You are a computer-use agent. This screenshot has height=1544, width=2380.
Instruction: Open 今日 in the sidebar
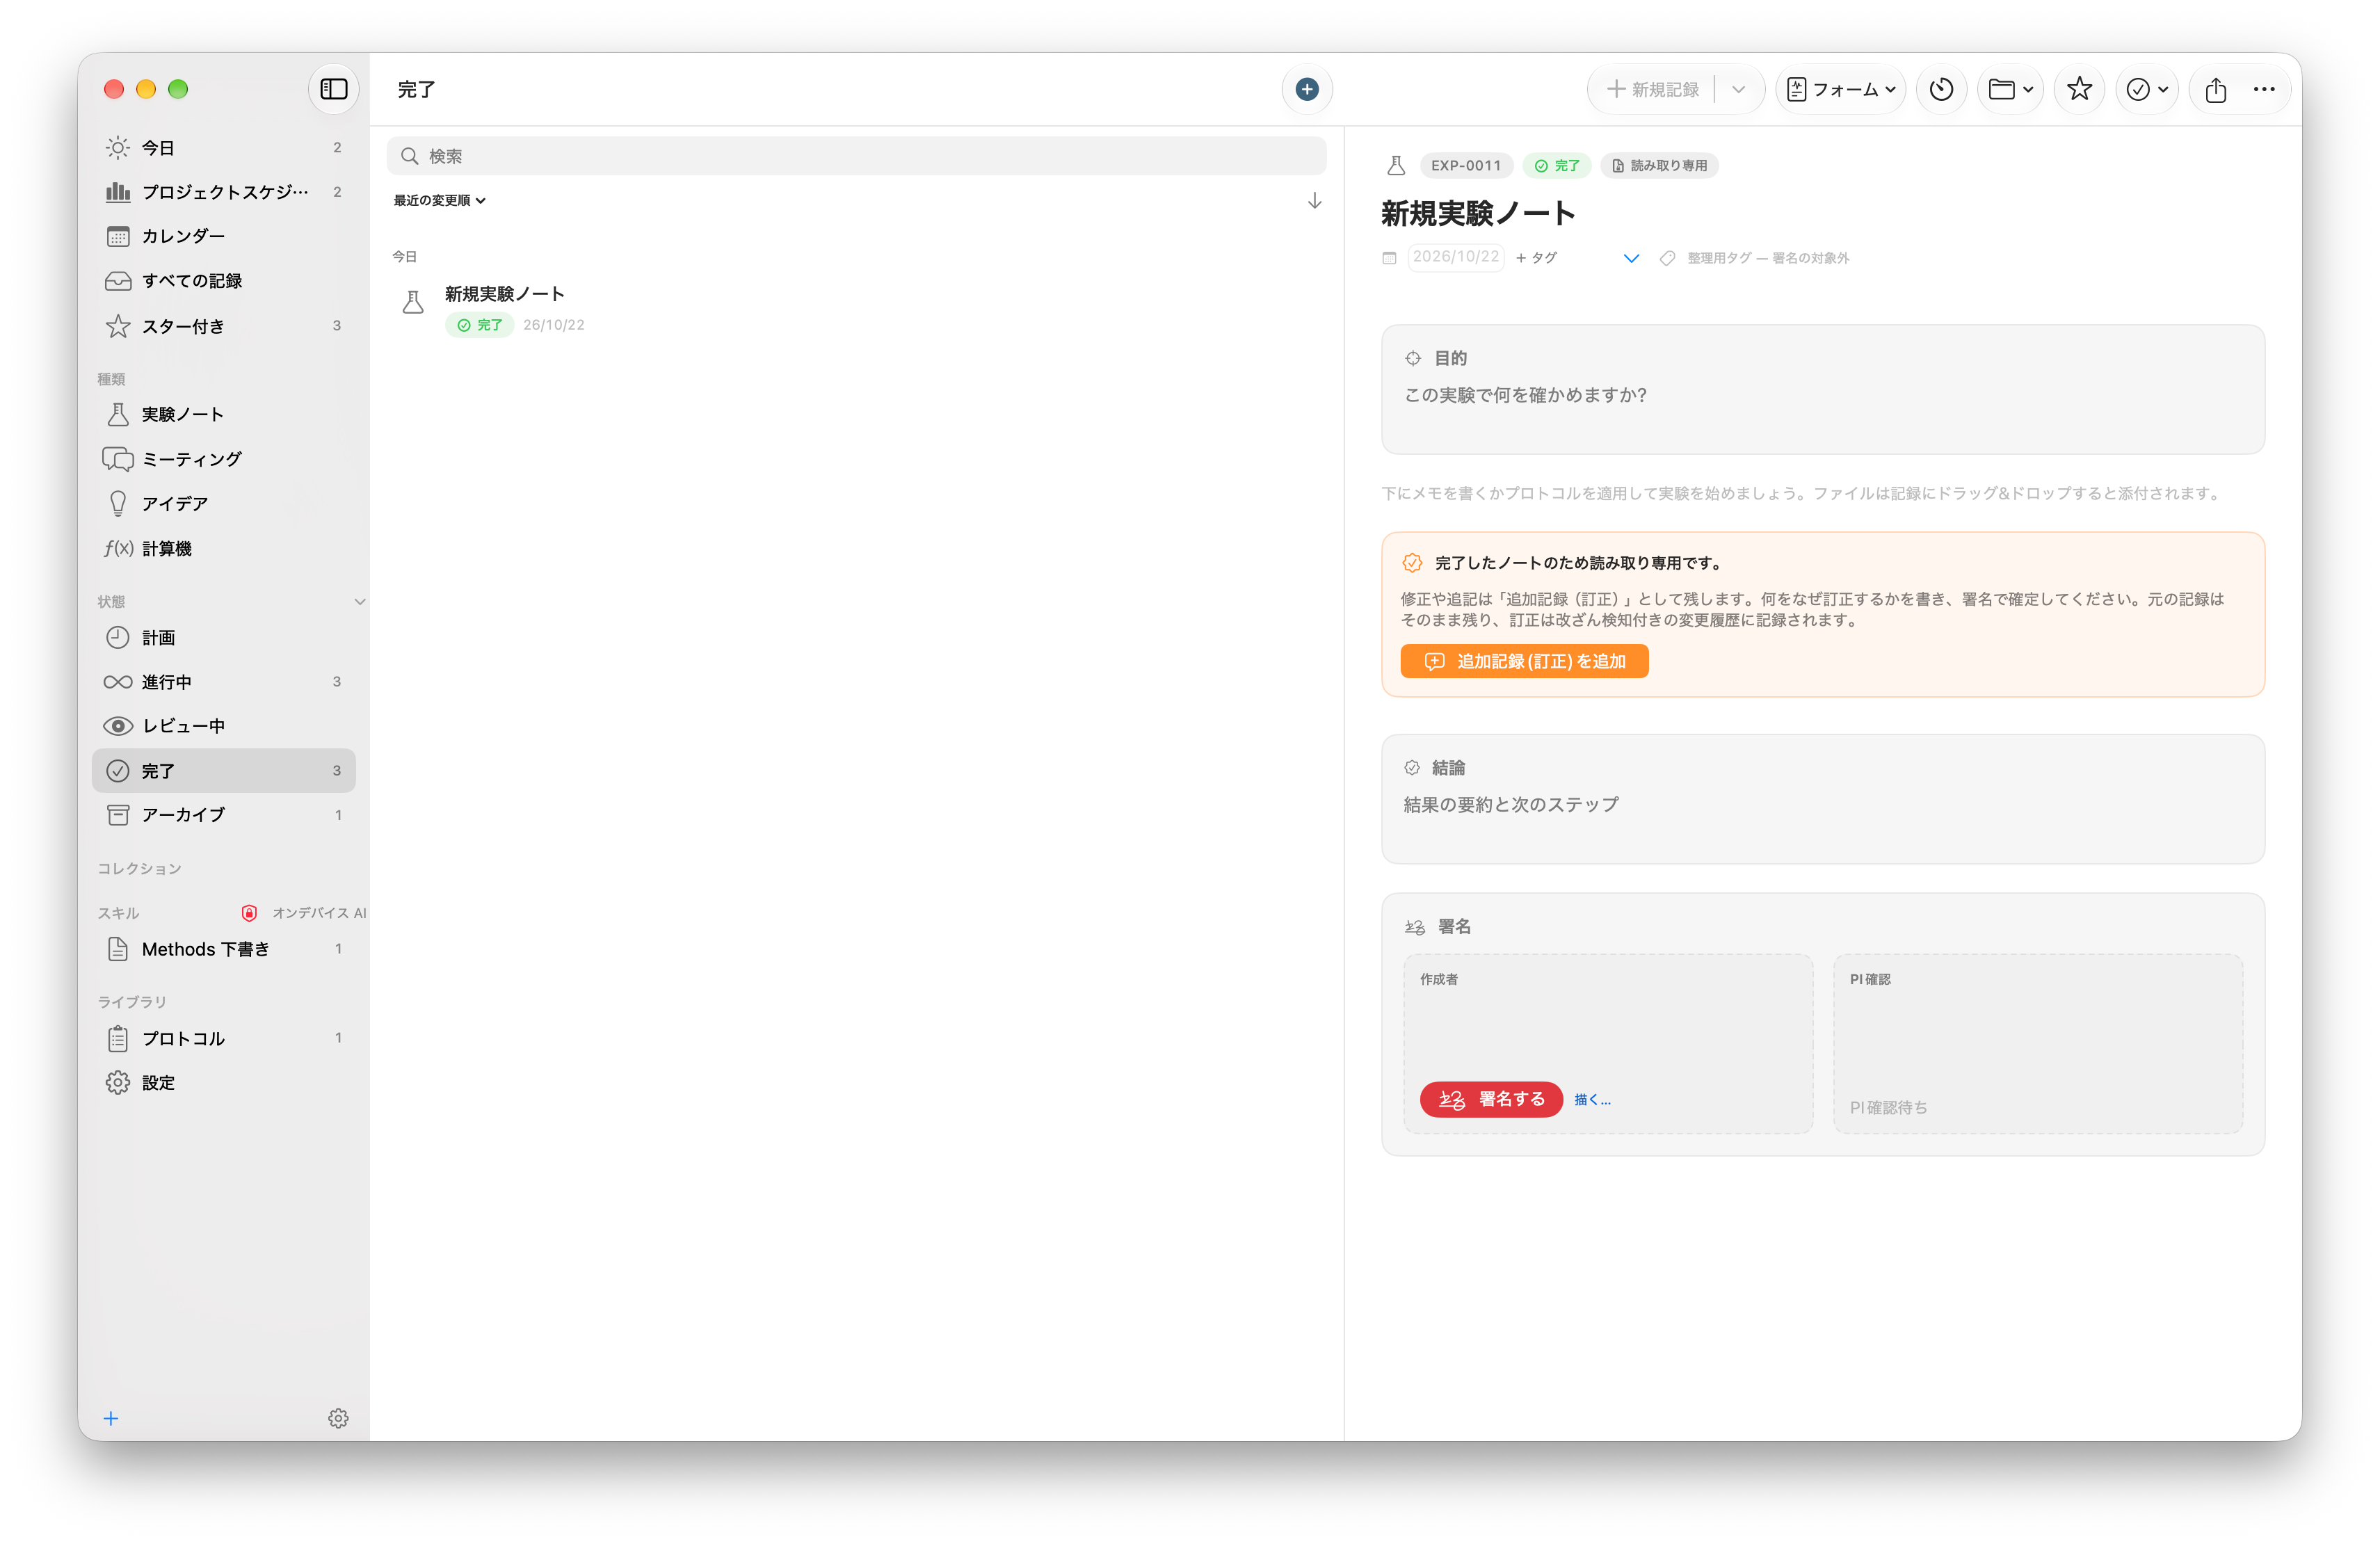pos(223,148)
